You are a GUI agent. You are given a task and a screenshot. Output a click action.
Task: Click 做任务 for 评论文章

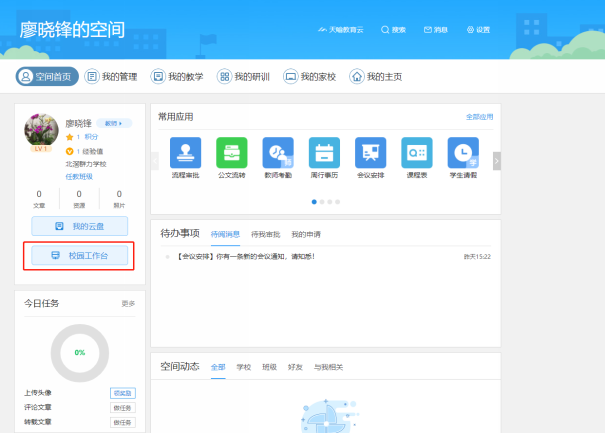point(123,408)
